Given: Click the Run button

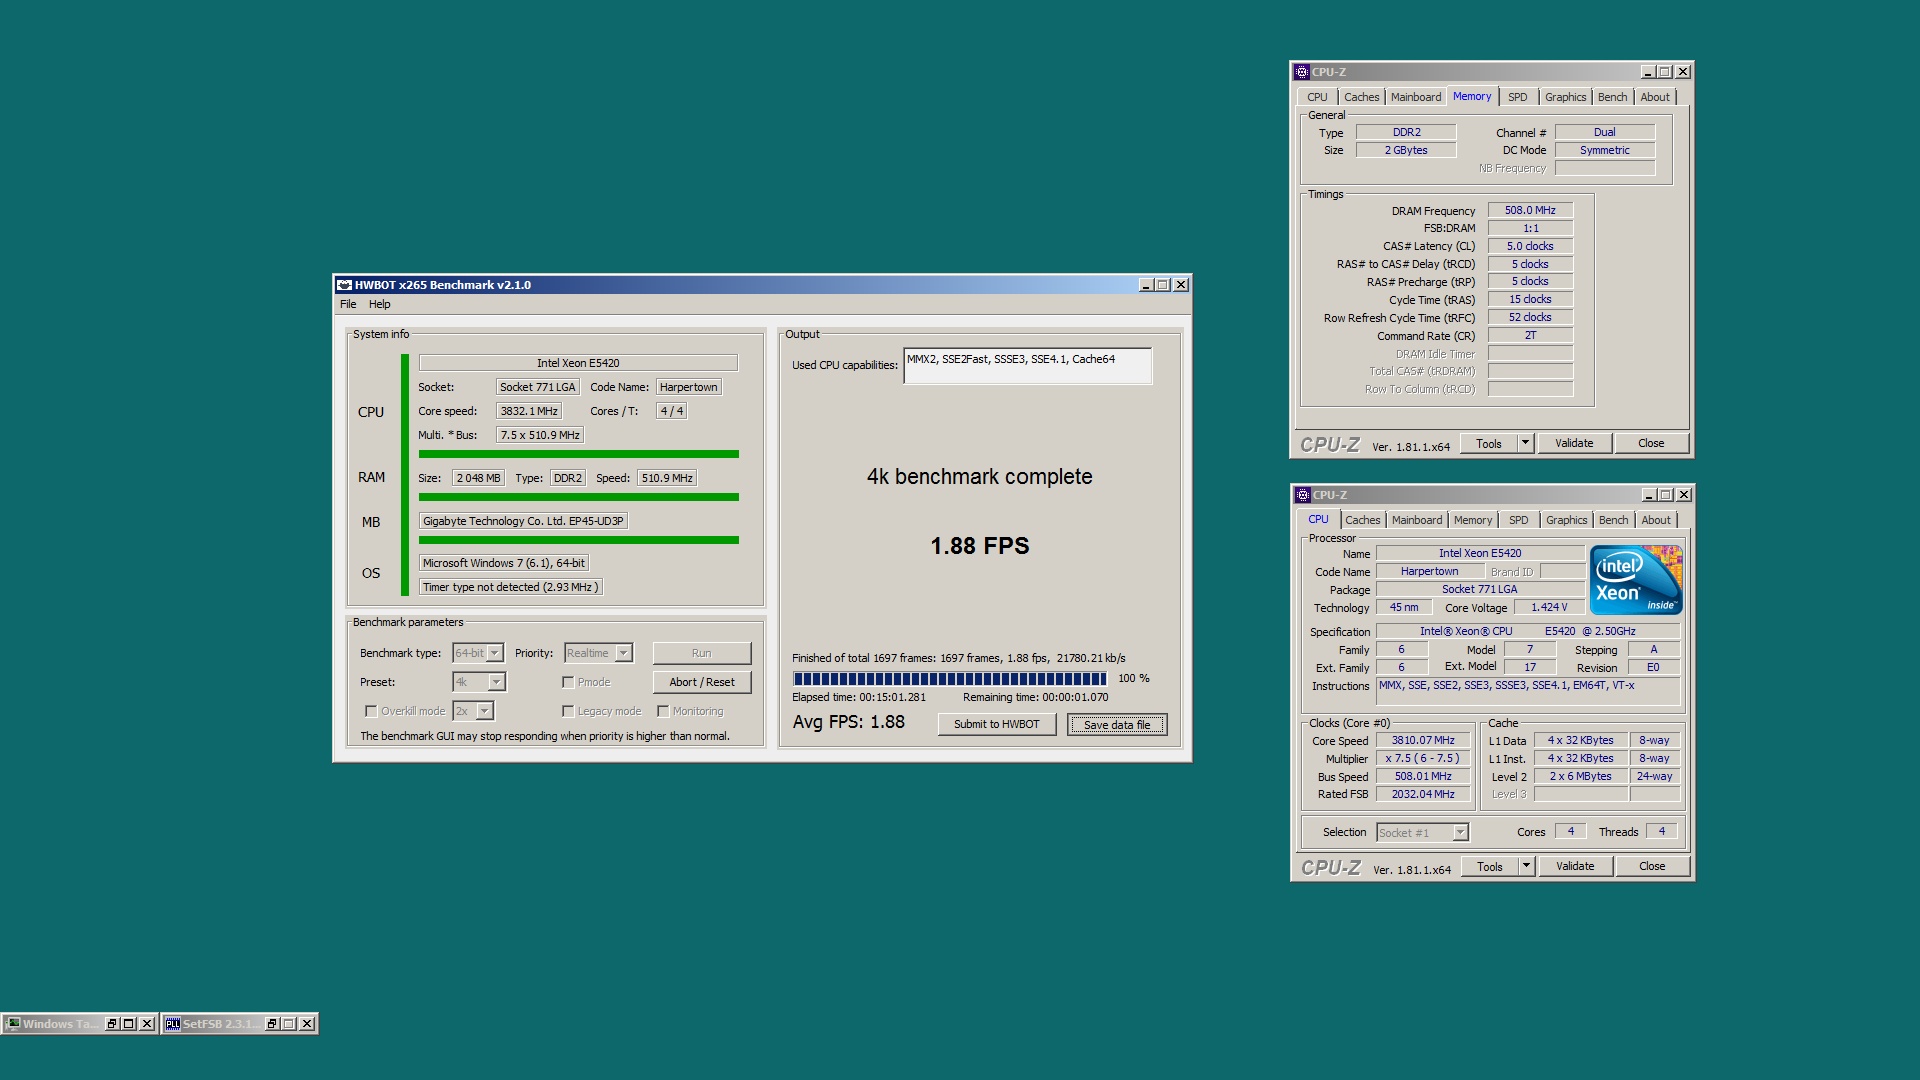Looking at the screenshot, I should click(701, 653).
